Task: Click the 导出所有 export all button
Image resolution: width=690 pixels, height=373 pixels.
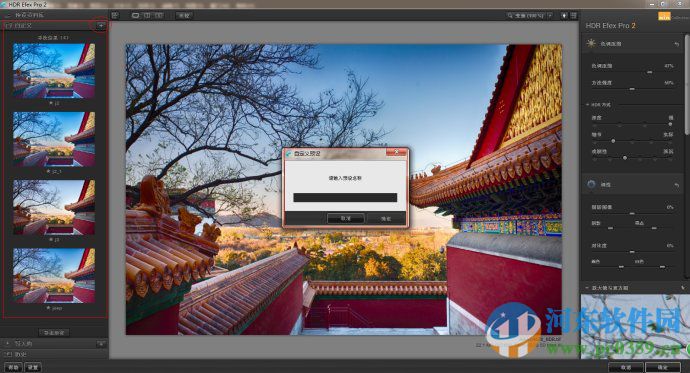Action: tap(54, 333)
